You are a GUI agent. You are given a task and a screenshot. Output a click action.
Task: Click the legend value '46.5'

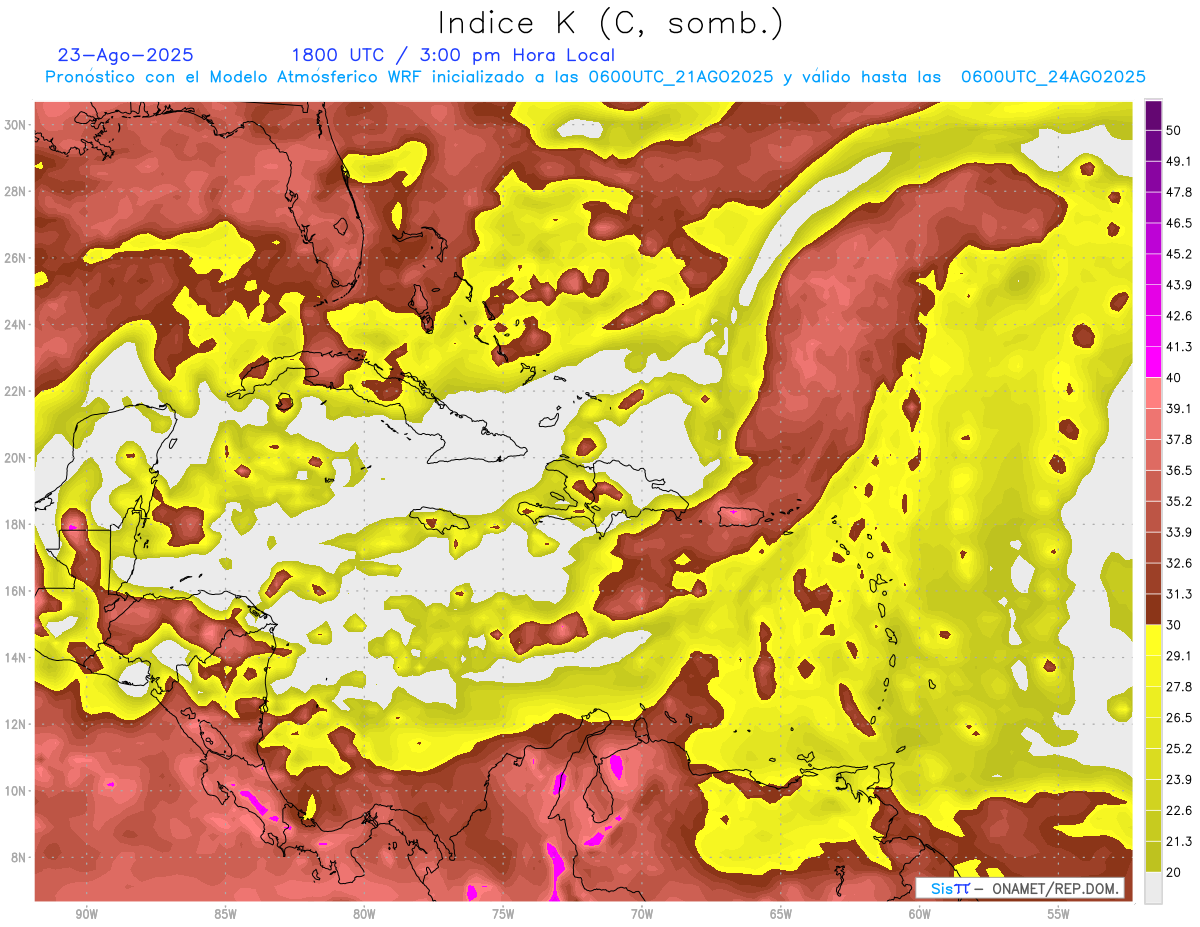pyautogui.click(x=1179, y=223)
